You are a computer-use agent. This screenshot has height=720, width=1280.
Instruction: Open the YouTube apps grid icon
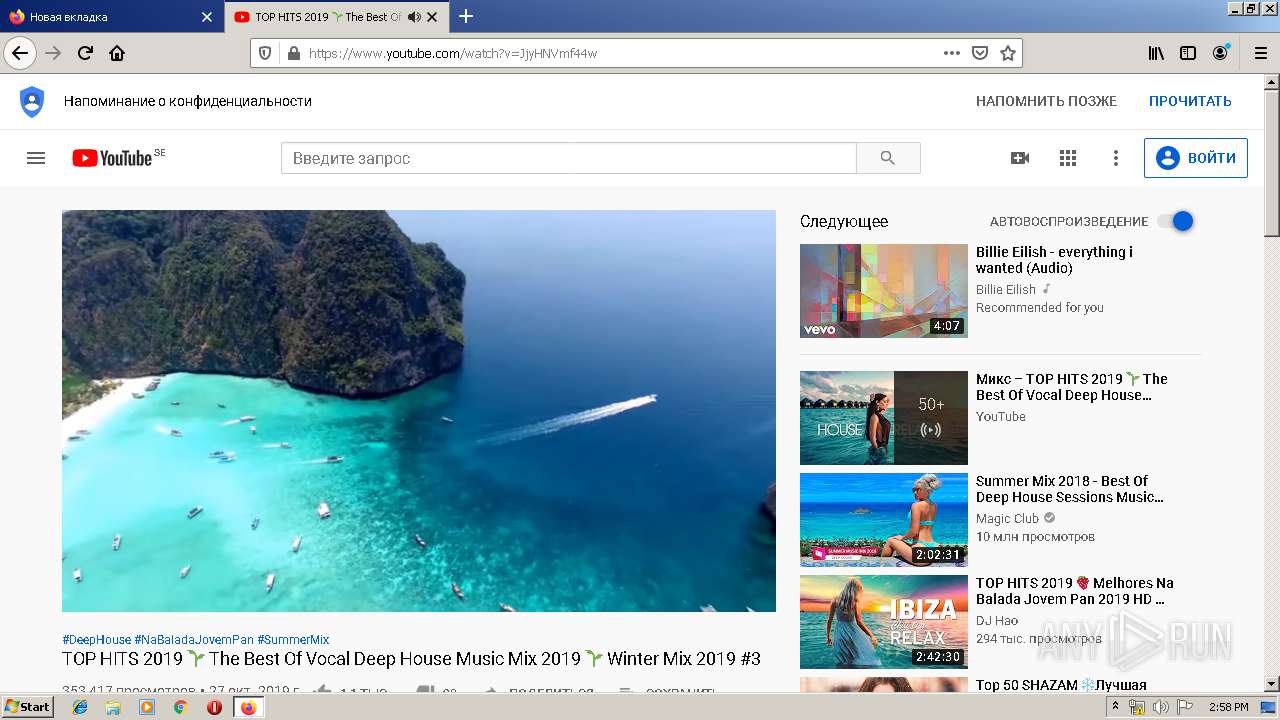[1068, 158]
